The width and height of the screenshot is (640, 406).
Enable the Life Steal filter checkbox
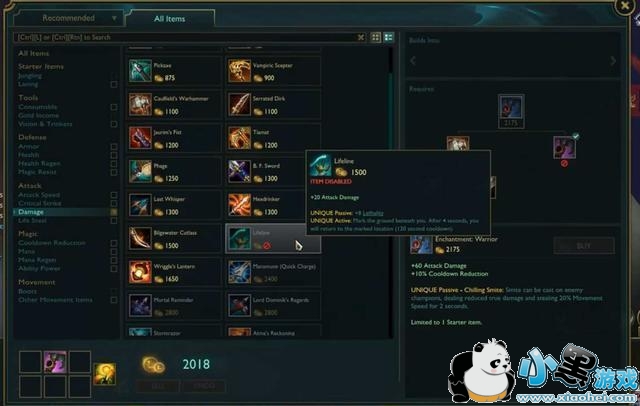(x=114, y=221)
